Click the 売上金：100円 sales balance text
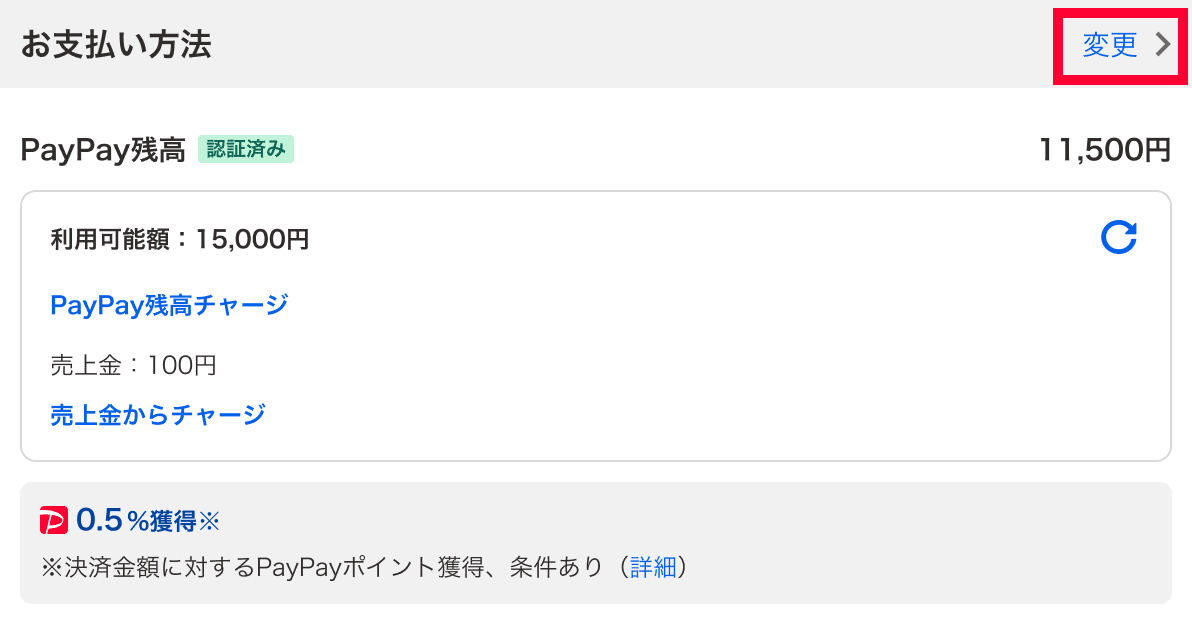Viewport: 1192px width, 644px height. (x=133, y=365)
